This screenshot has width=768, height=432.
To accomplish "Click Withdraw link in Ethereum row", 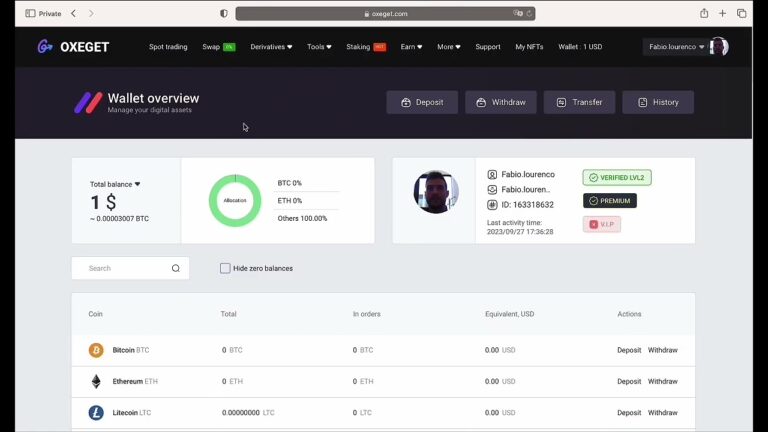I will point(663,382).
